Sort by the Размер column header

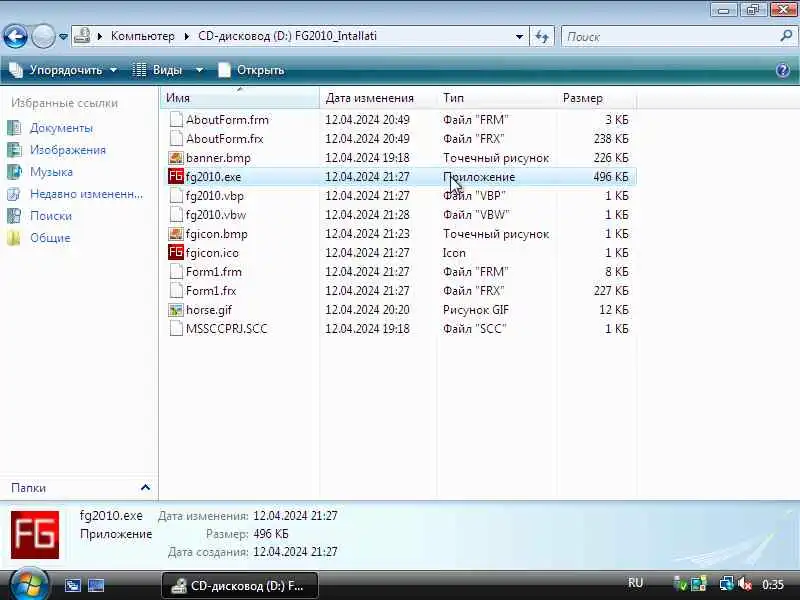[596, 97]
